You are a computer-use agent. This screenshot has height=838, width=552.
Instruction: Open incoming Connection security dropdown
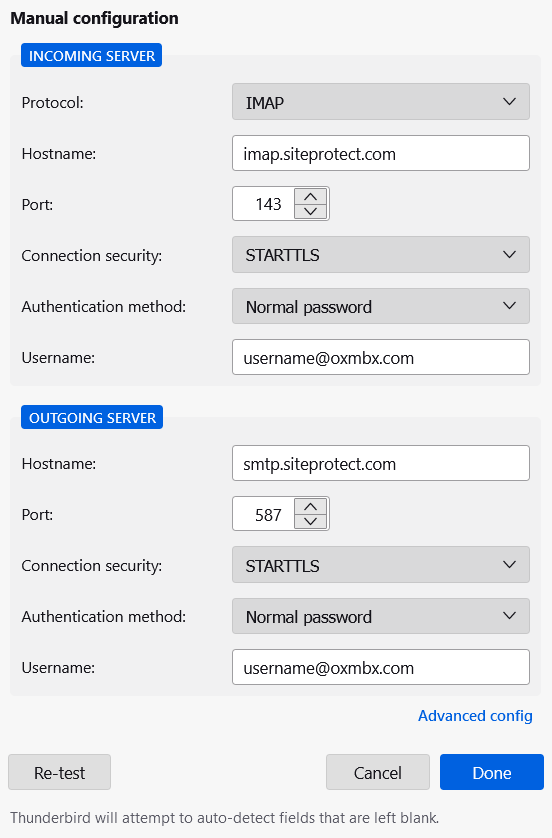click(380, 254)
